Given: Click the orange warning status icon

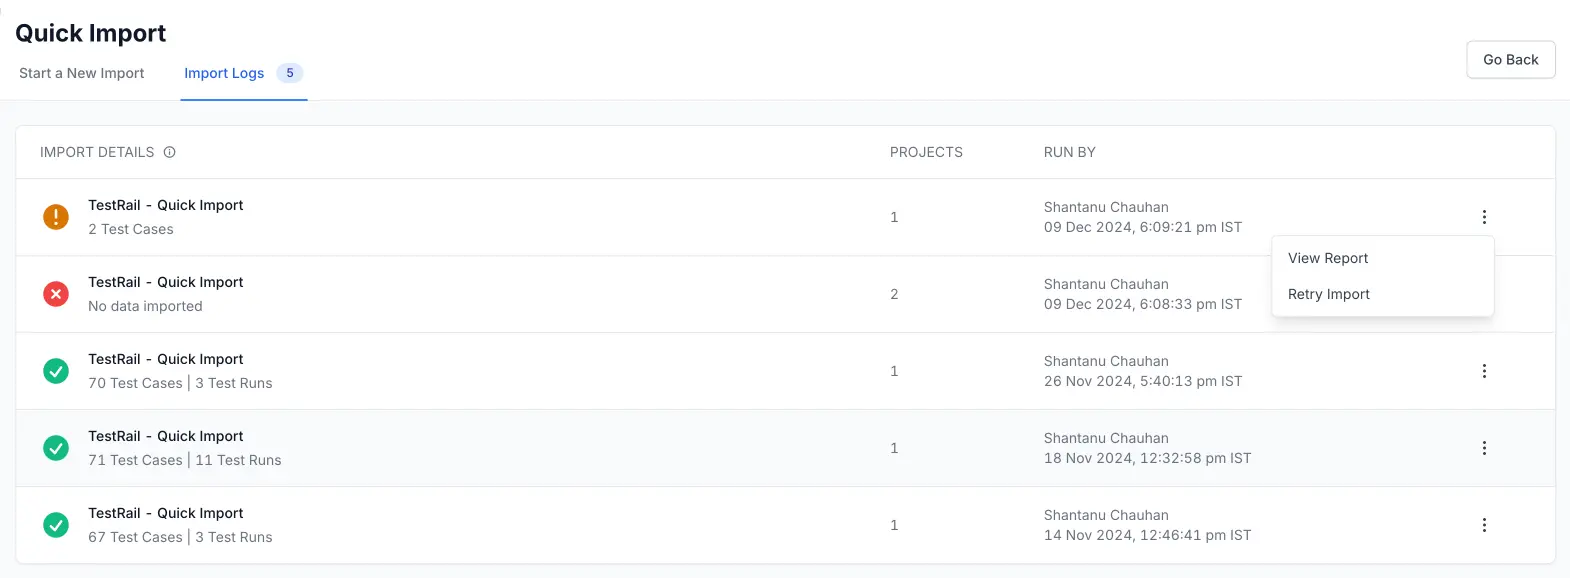Looking at the screenshot, I should pos(56,217).
